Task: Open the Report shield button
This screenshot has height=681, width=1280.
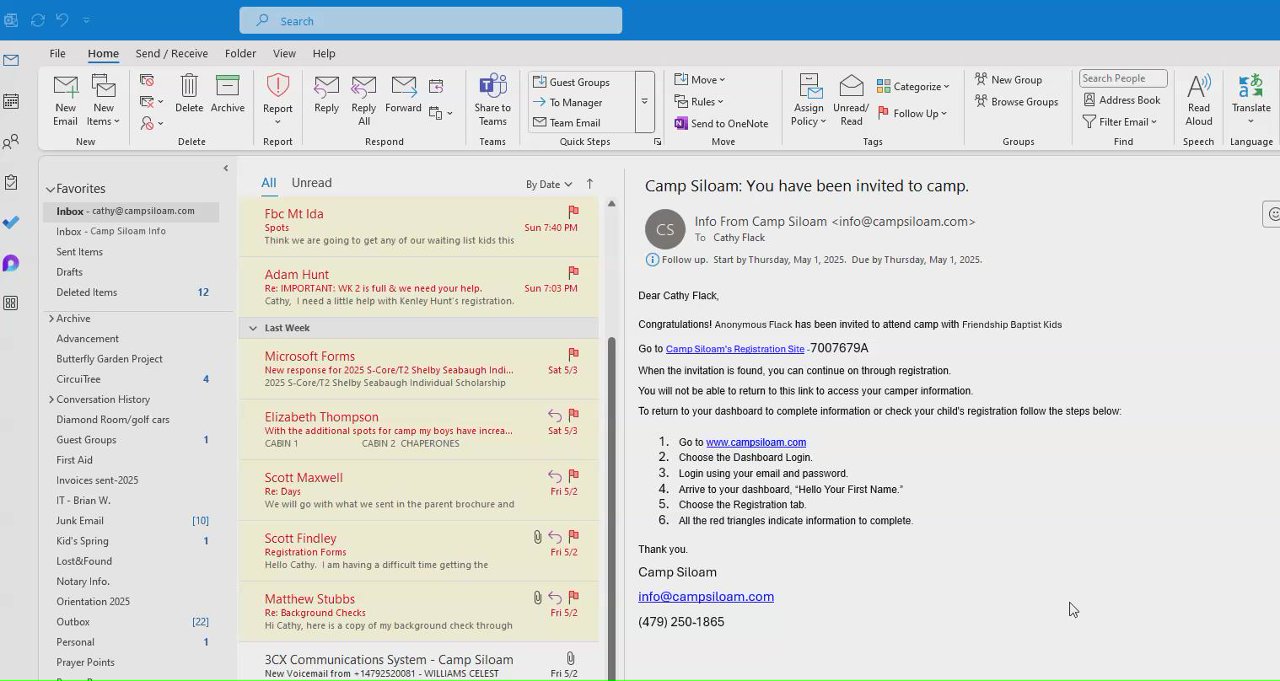Action: 278,100
